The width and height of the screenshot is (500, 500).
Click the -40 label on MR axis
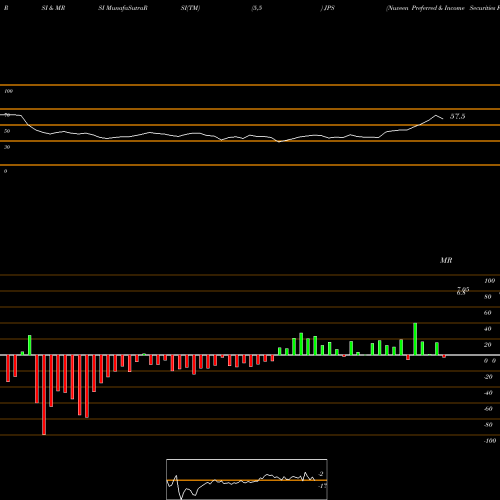pyautogui.click(x=488, y=393)
